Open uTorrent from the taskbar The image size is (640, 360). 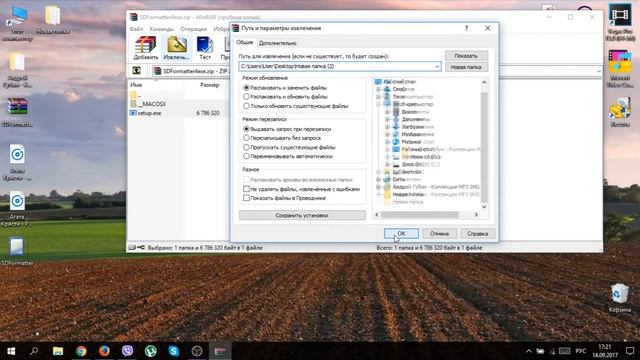tap(151, 351)
